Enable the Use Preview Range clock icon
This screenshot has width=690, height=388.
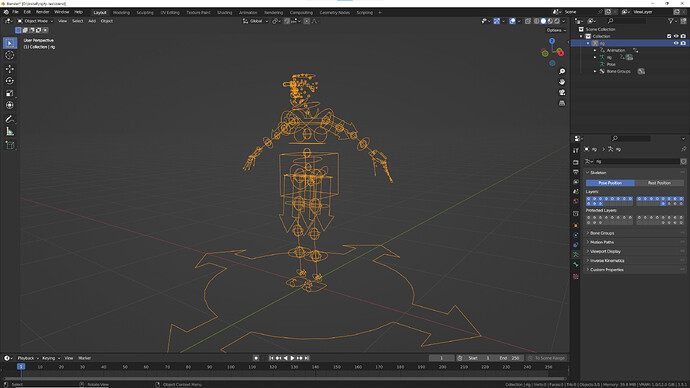[459, 358]
